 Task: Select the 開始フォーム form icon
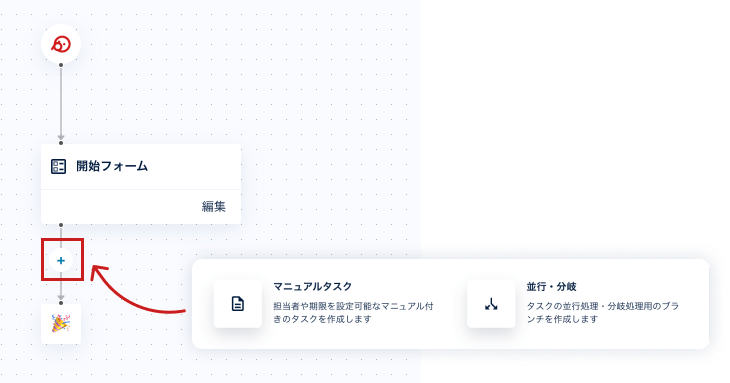[59, 167]
